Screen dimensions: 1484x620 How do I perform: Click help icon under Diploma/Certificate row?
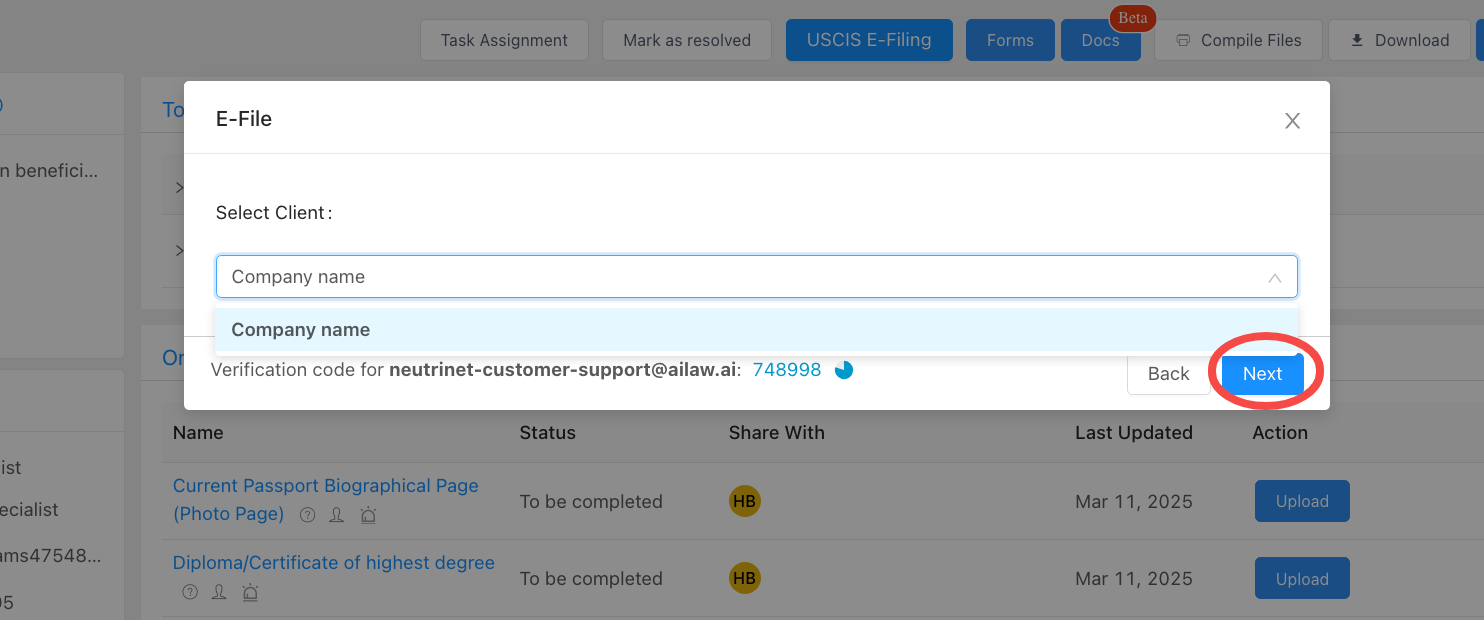coord(190,592)
